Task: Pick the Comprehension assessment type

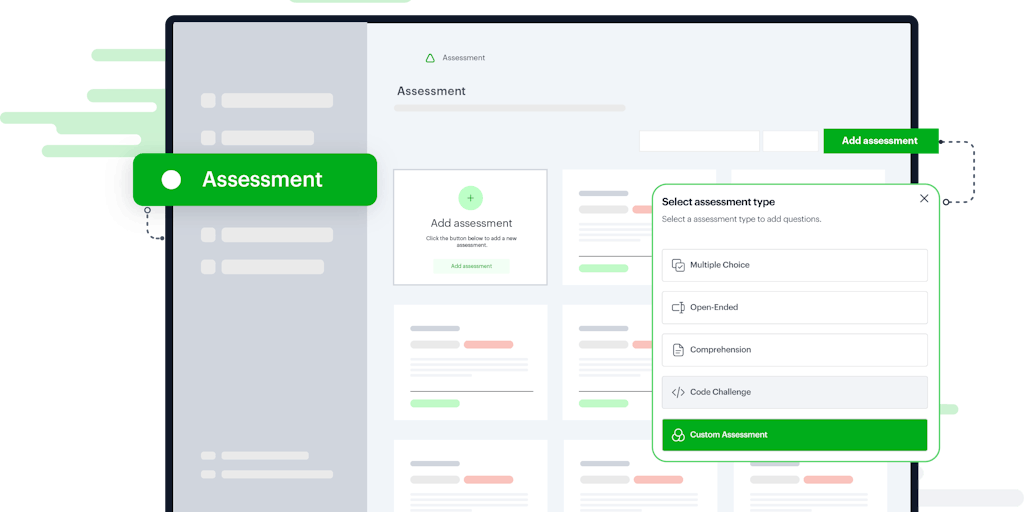Action: point(794,350)
